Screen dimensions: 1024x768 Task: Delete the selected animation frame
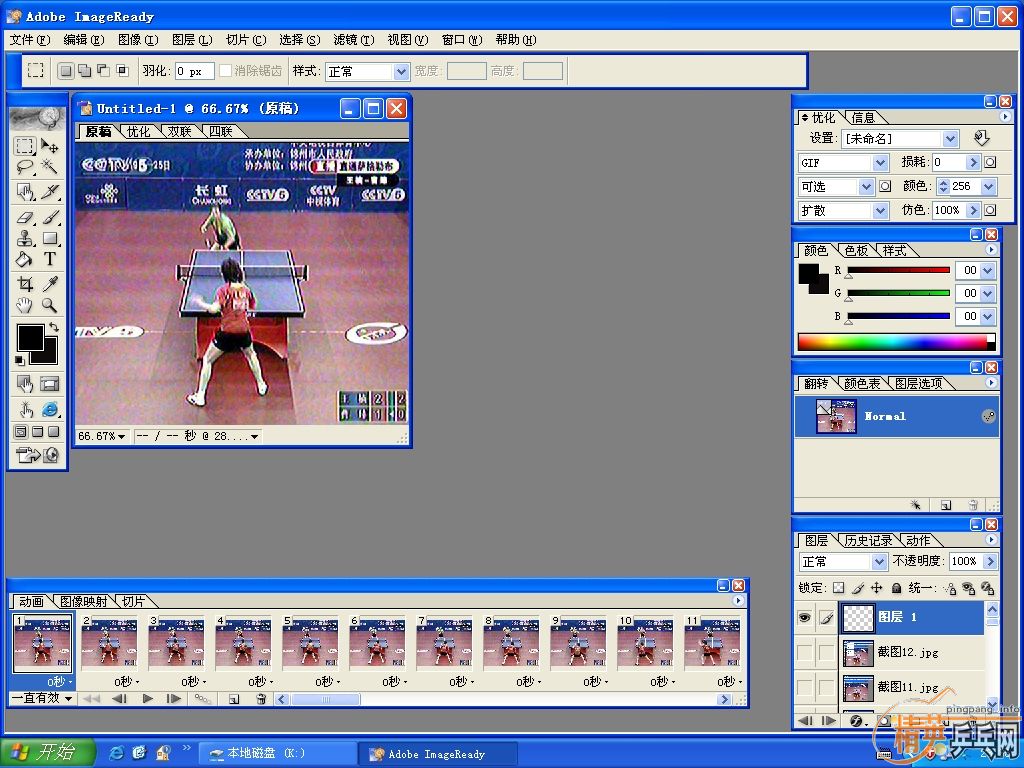tap(261, 699)
